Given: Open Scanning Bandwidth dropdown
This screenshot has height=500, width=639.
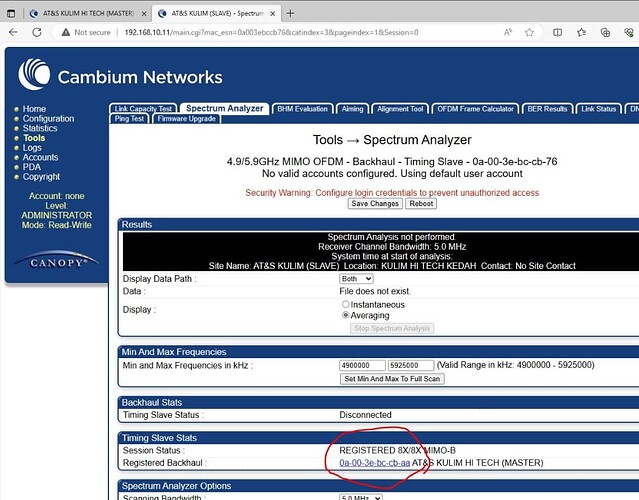Looking at the screenshot, I should pyautogui.click(x=361, y=497).
